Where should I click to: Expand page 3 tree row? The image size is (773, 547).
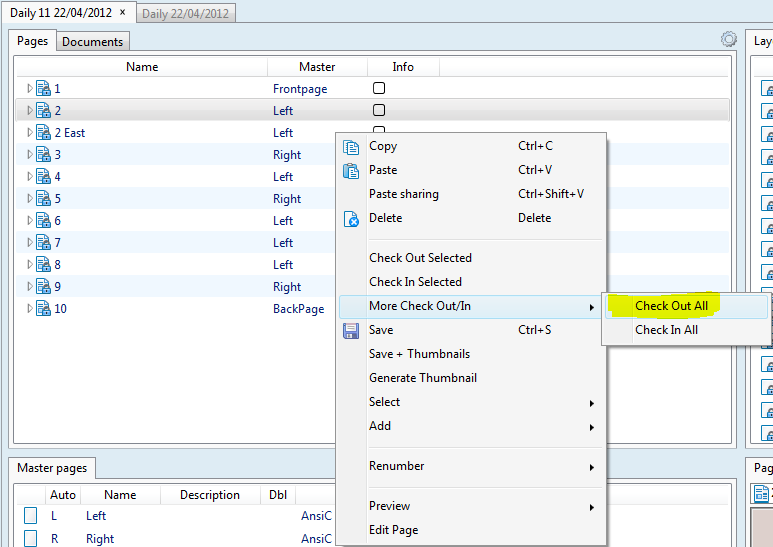pos(30,154)
